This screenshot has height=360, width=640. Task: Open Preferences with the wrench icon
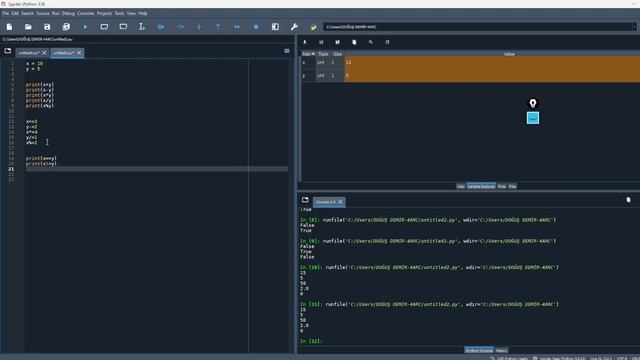point(294,27)
